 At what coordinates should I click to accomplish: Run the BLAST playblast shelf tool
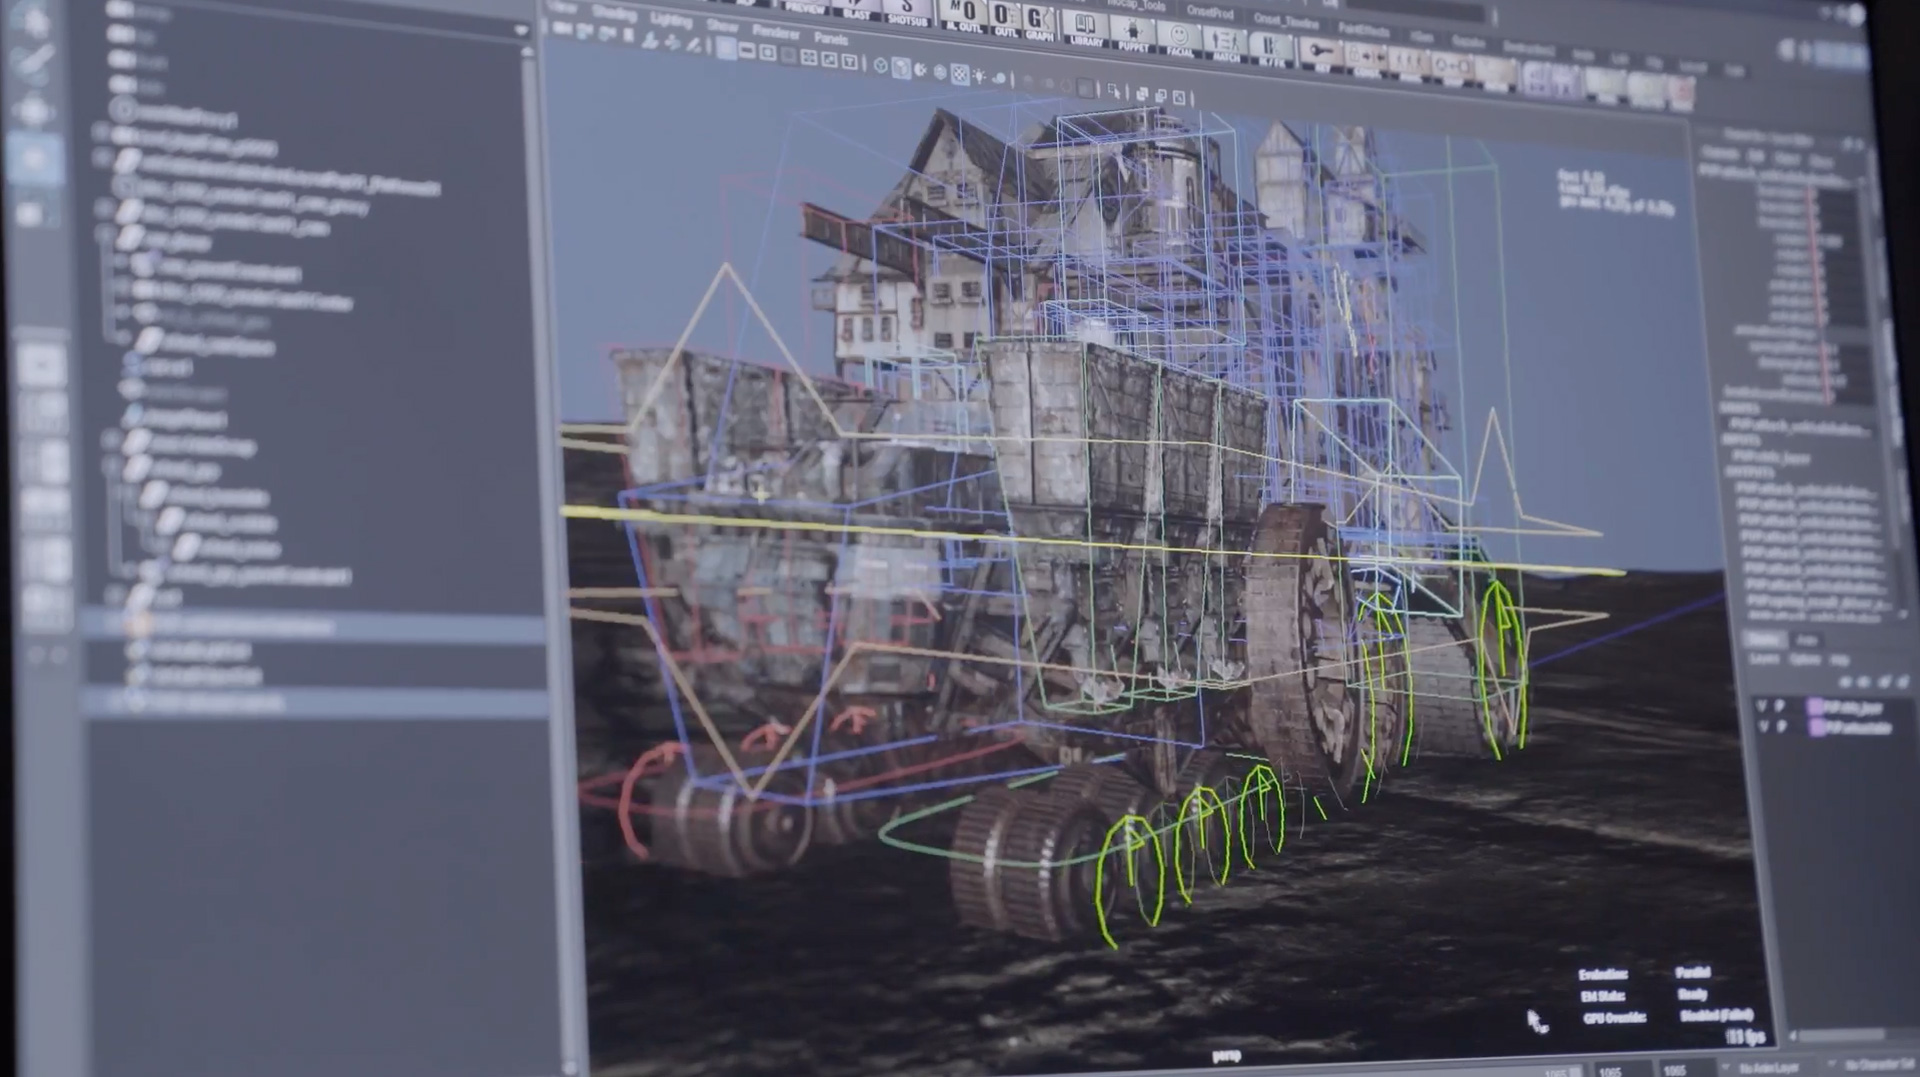857,8
